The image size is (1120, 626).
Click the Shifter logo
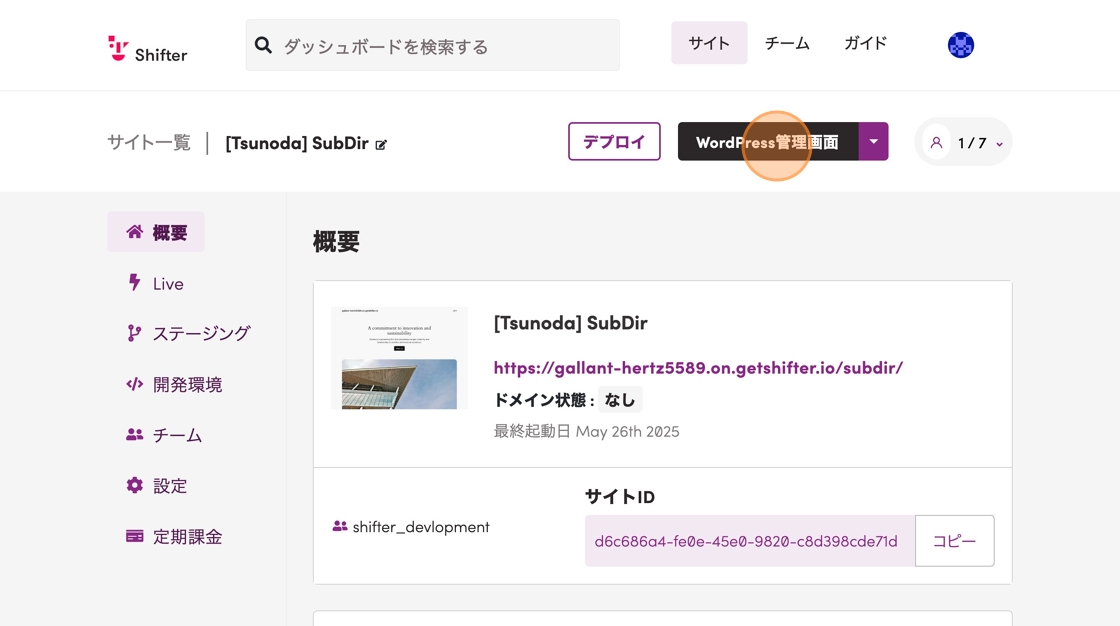147,49
